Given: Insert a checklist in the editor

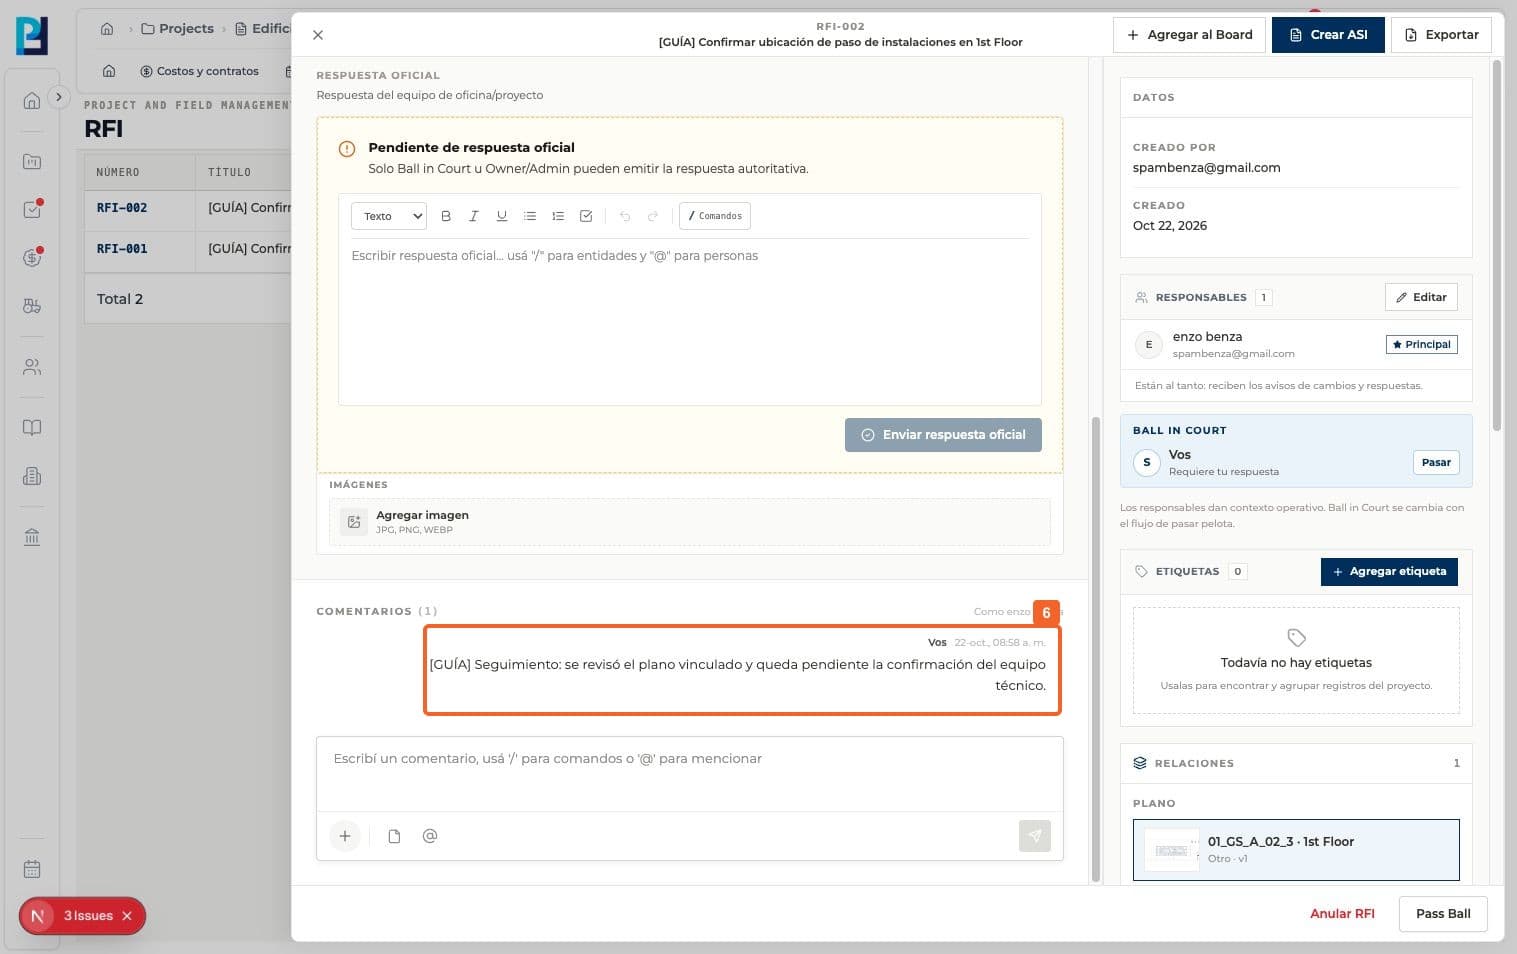Looking at the screenshot, I should coord(586,216).
